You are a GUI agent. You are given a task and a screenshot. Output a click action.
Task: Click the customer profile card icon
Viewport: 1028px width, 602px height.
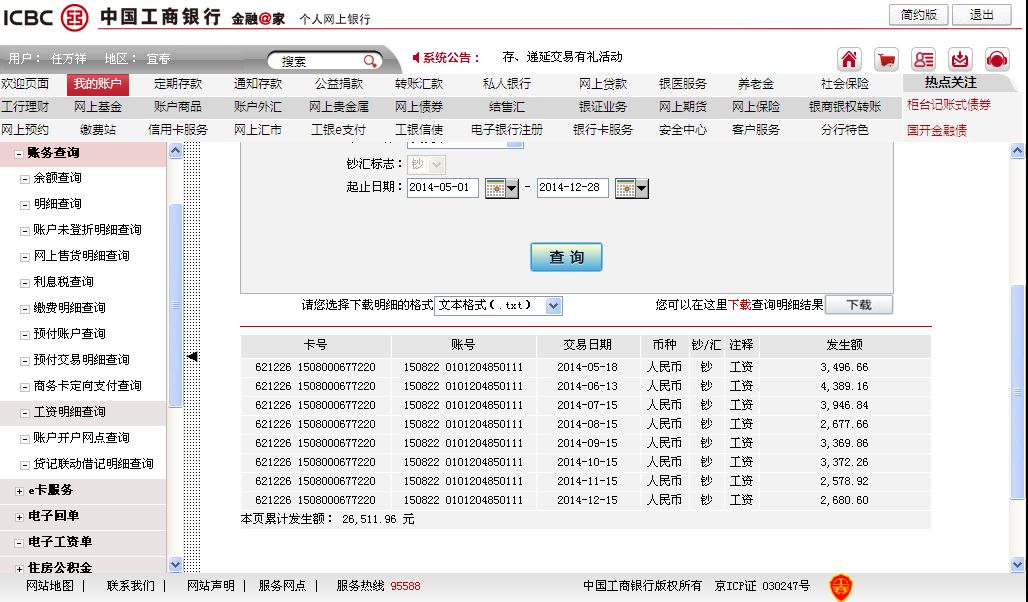click(923, 59)
